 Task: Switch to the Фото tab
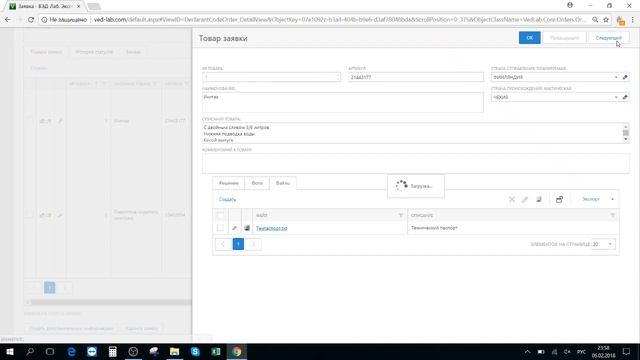(257, 183)
